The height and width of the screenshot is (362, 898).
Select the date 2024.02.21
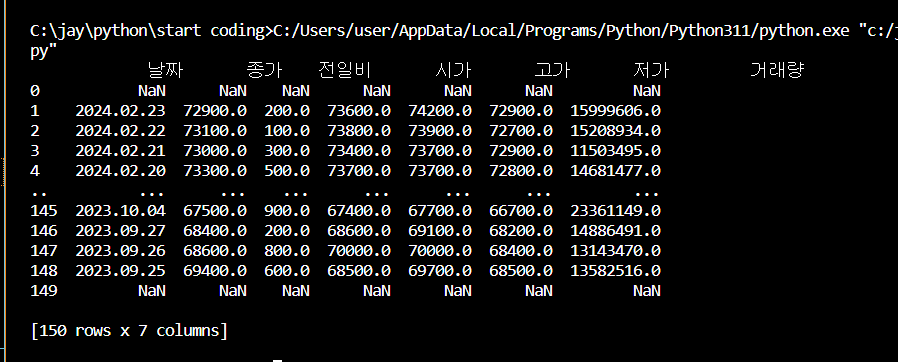click(x=120, y=151)
